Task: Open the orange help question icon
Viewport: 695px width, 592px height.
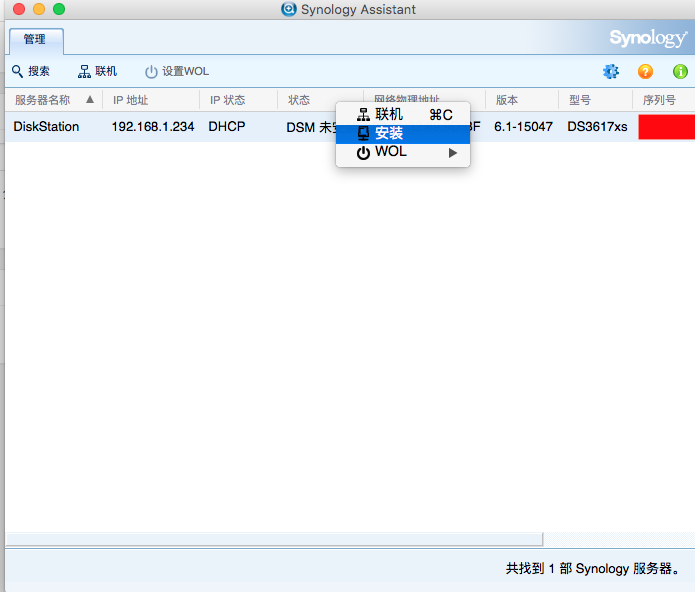Action: (x=645, y=71)
